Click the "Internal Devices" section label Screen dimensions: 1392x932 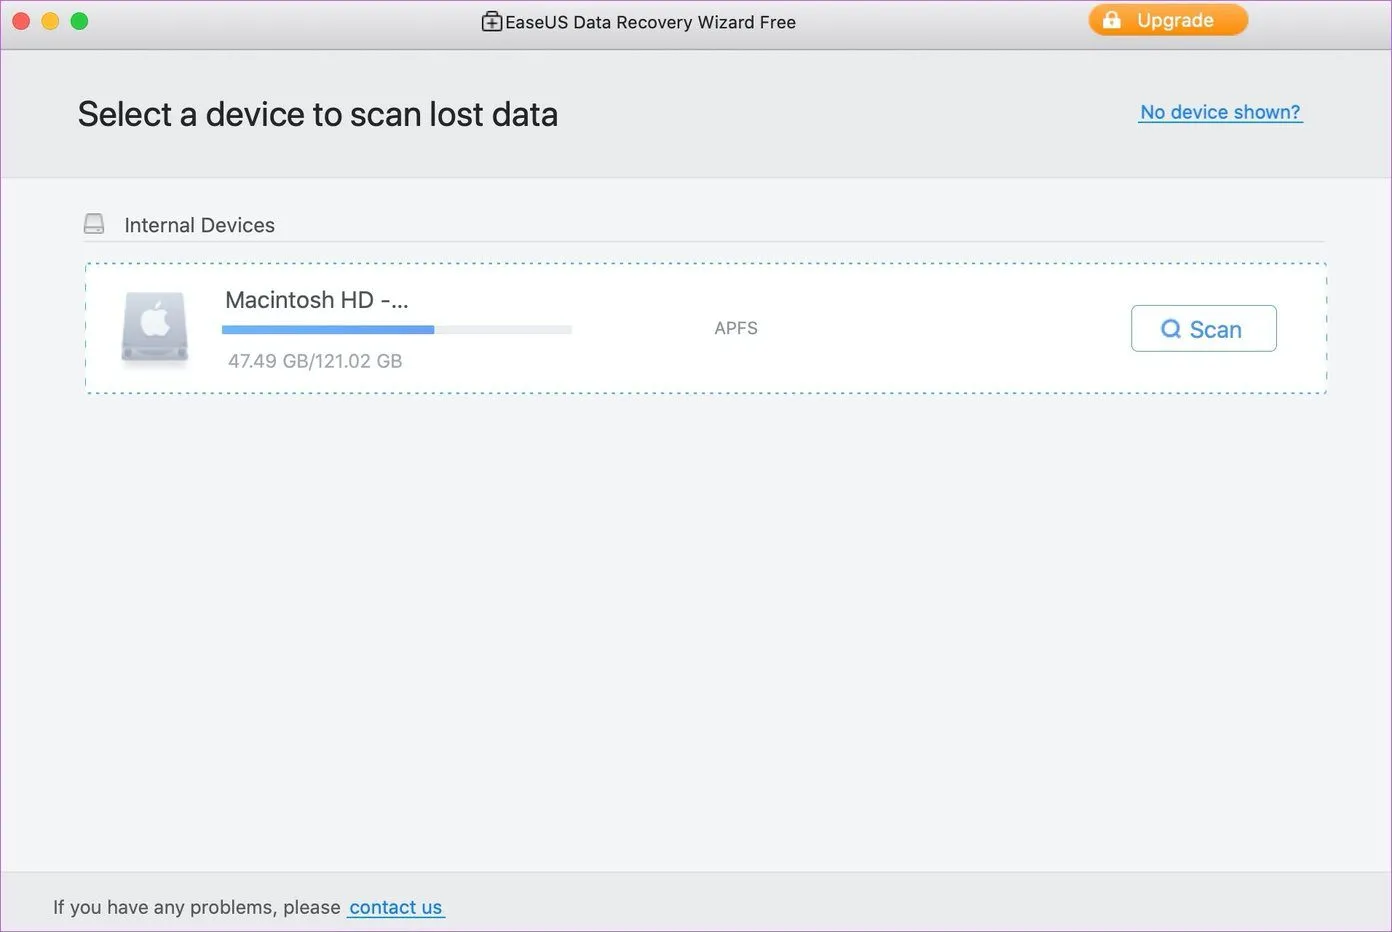tap(199, 225)
